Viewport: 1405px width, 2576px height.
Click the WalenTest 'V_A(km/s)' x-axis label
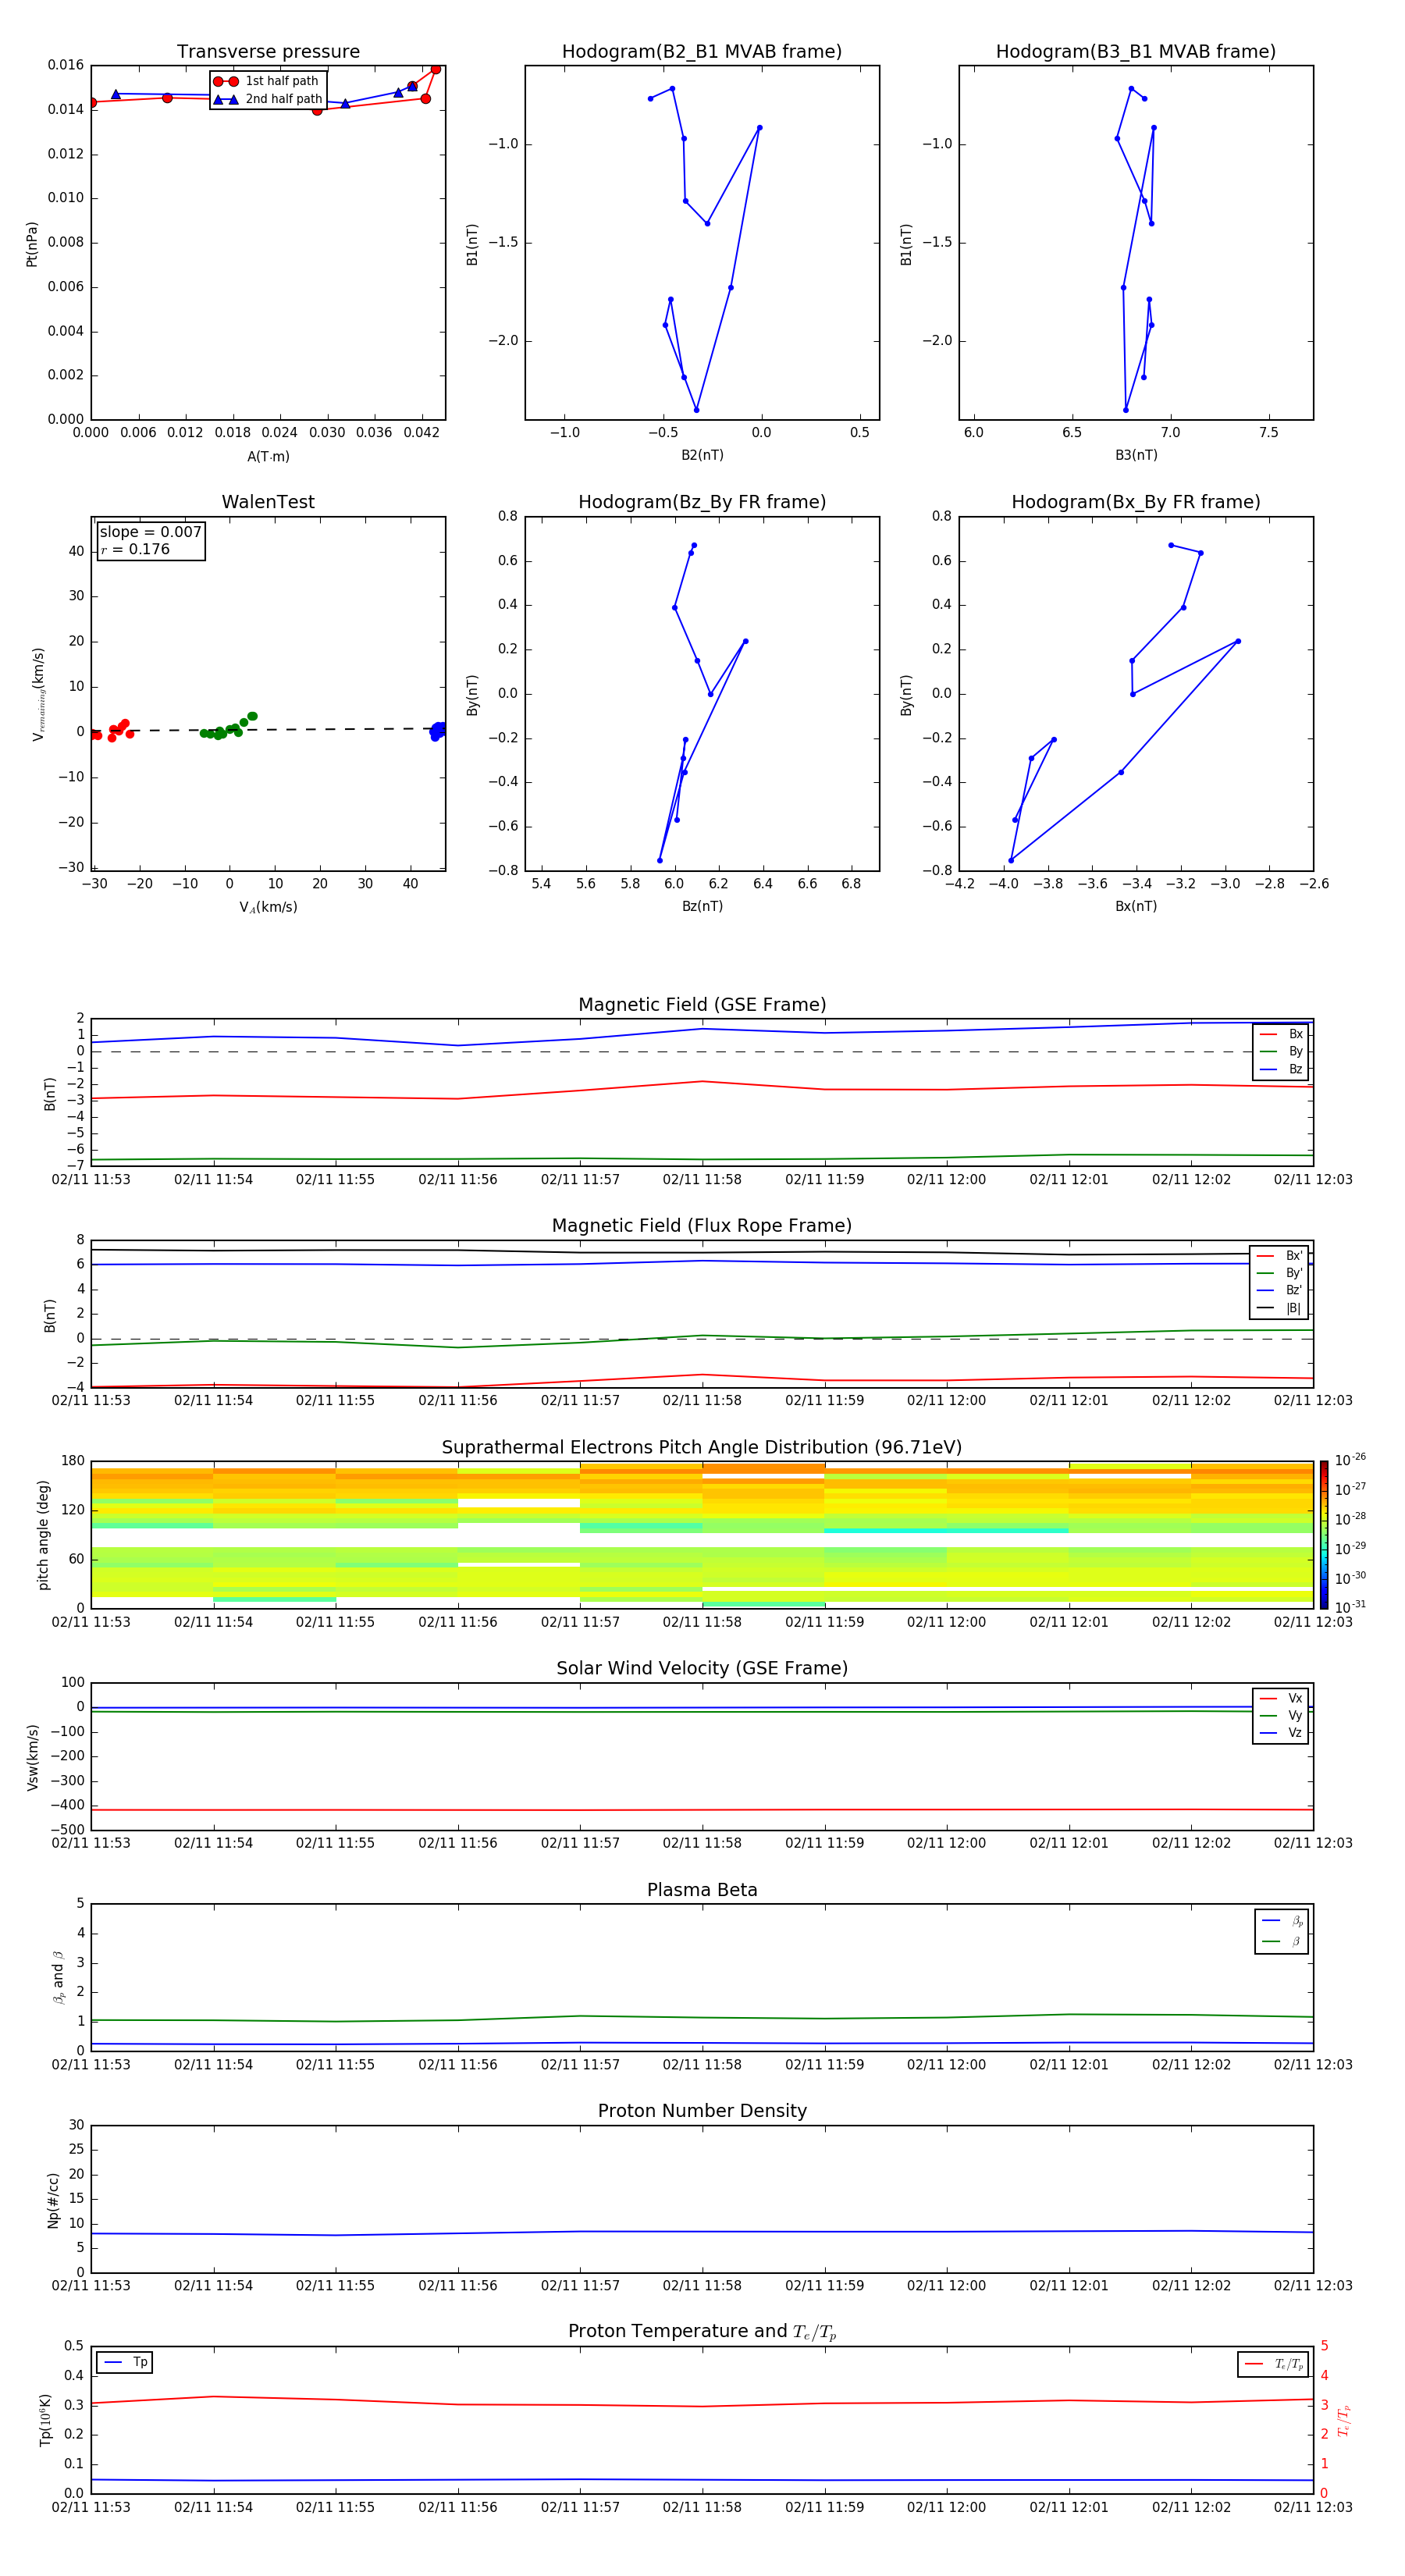(268, 908)
